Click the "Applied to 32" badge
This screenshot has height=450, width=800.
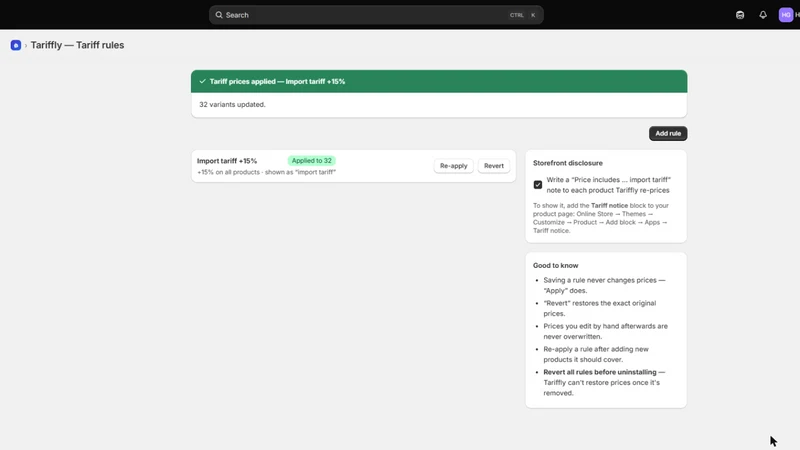coord(311,161)
